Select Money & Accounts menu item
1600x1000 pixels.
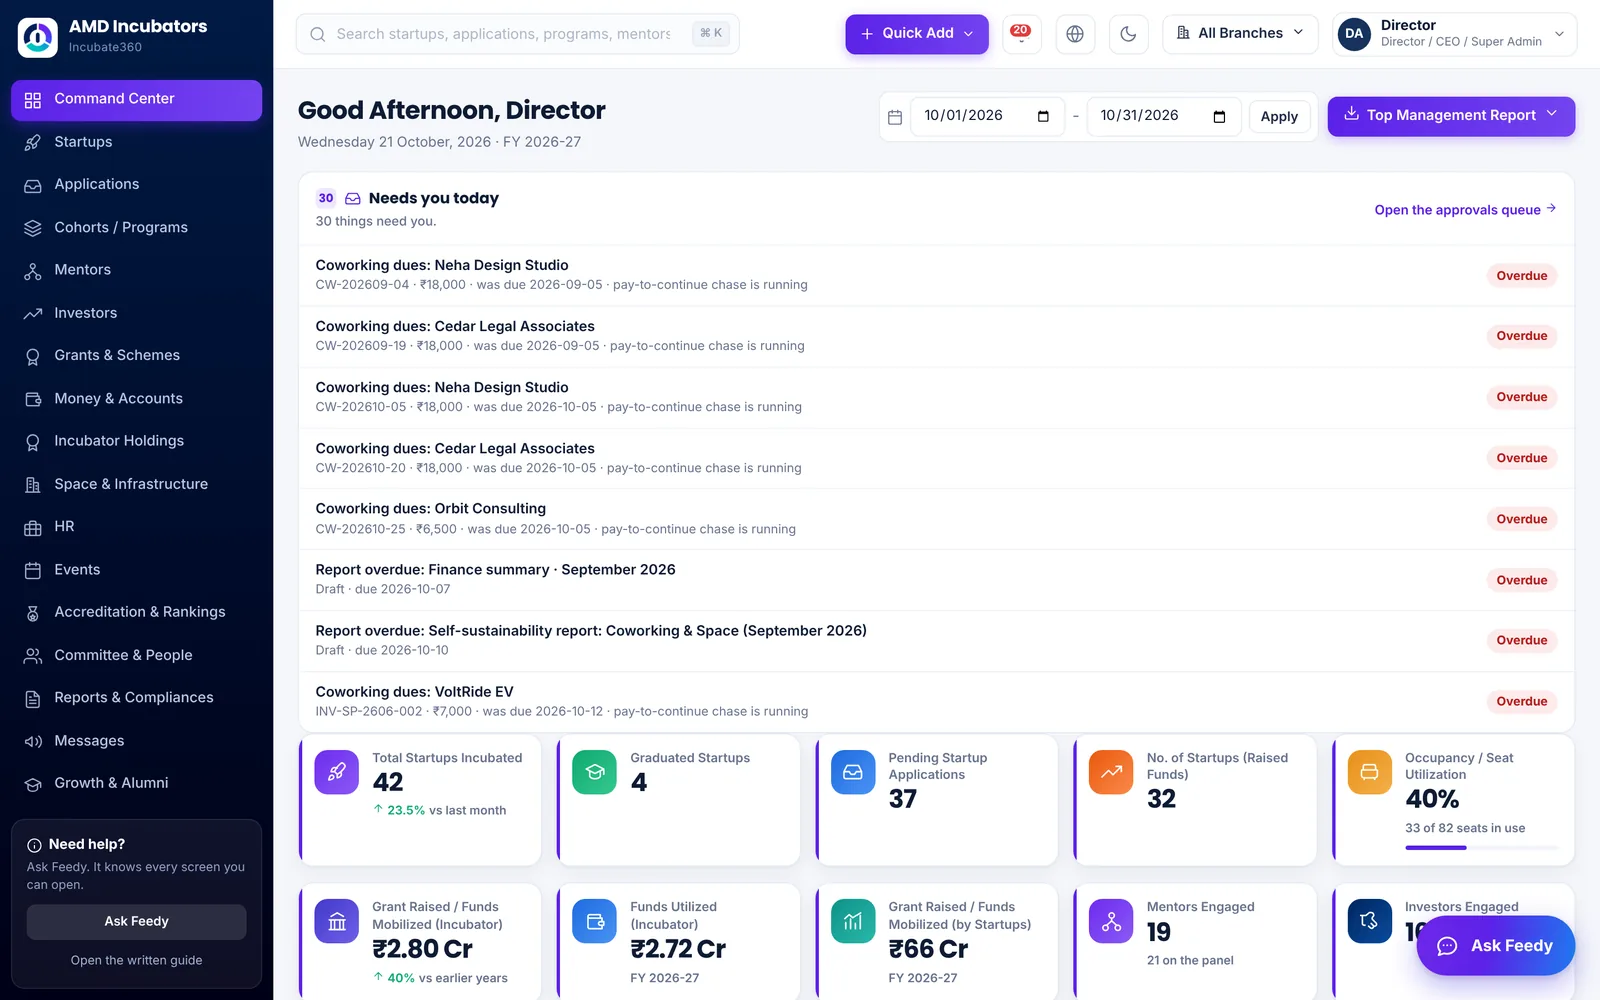[136, 399]
